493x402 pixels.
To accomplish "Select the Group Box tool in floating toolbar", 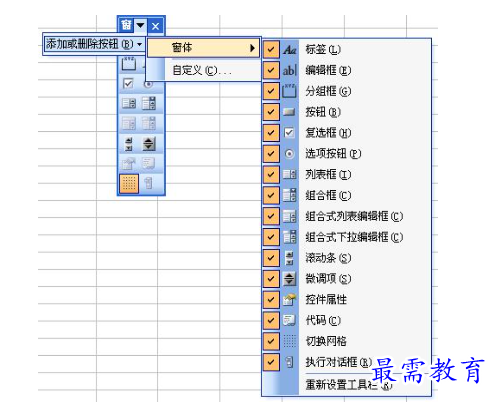I will pyautogui.click(x=129, y=63).
